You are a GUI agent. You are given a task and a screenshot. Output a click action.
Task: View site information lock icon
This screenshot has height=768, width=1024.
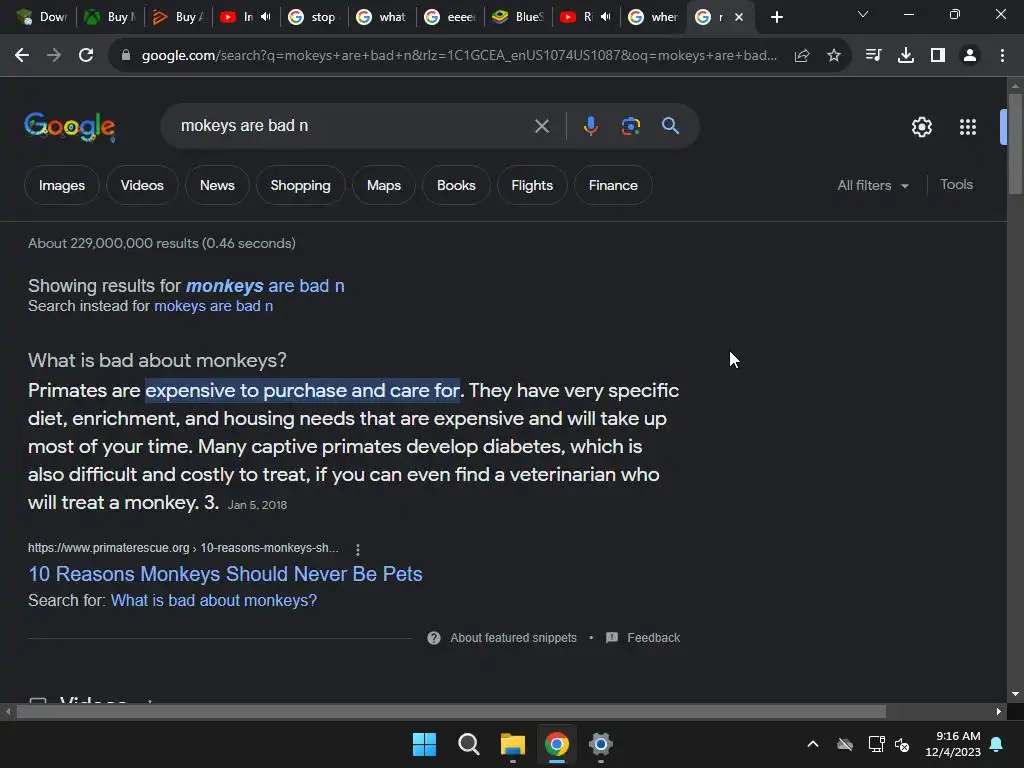126,56
